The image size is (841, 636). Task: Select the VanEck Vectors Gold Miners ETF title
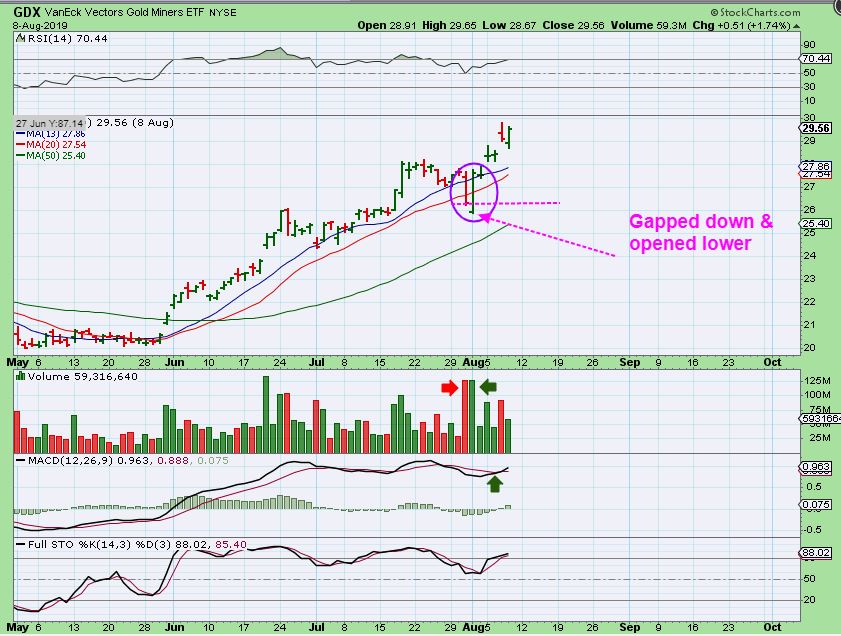click(124, 12)
